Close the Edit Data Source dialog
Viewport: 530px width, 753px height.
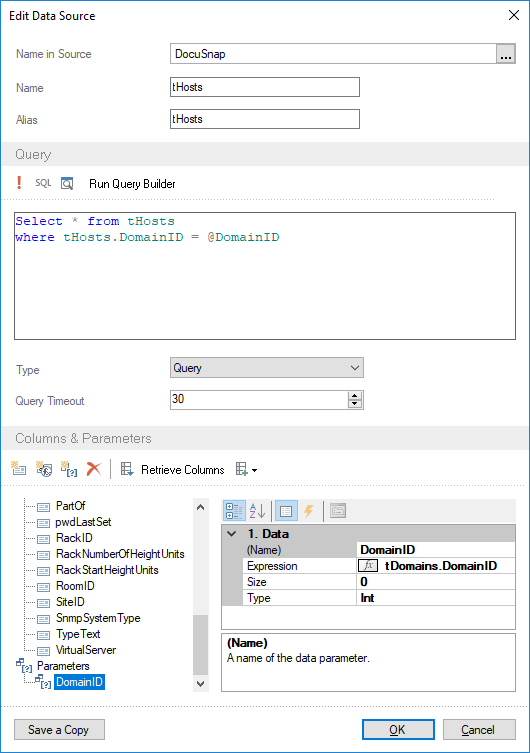click(514, 15)
